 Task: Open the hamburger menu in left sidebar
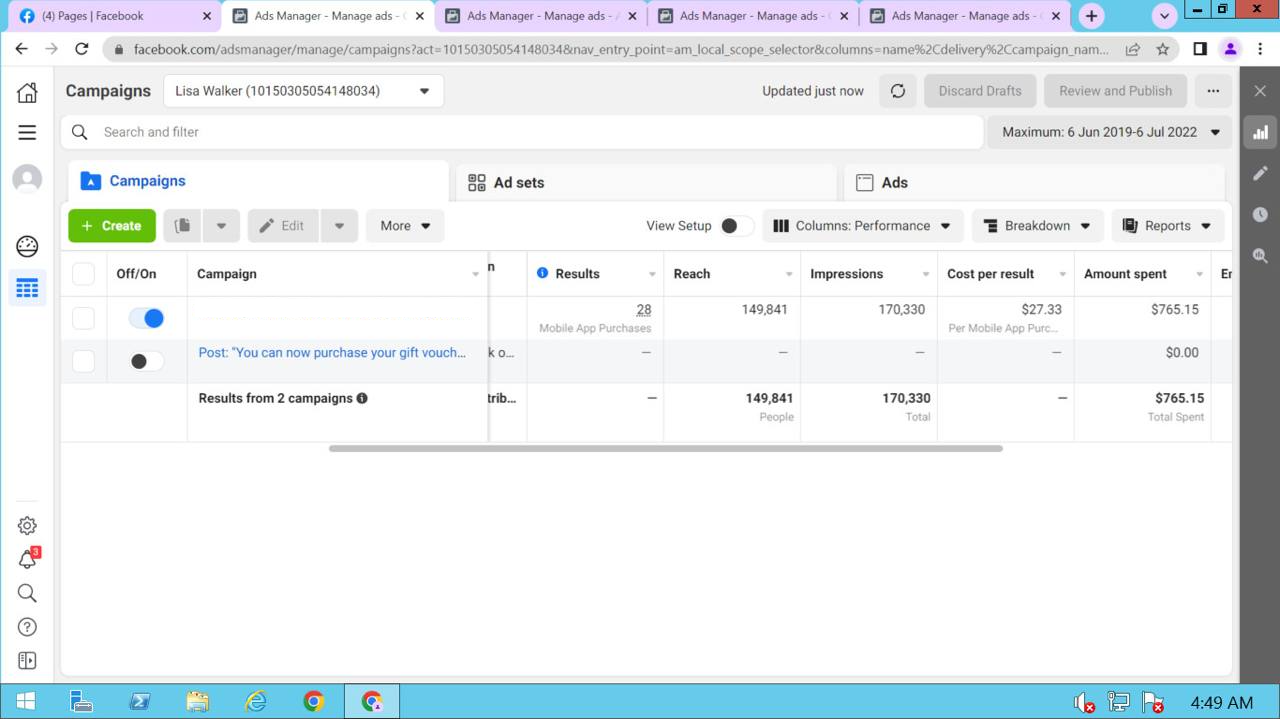pyautogui.click(x=27, y=132)
